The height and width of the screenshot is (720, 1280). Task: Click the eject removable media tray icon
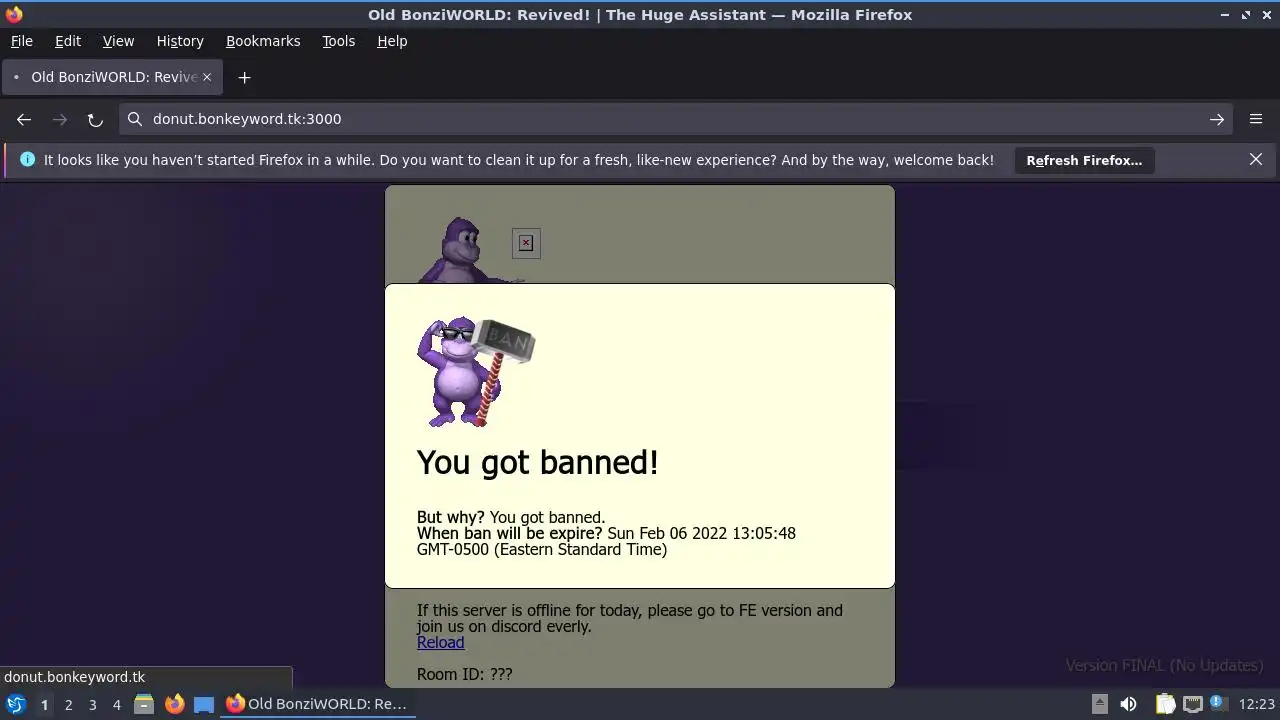1099,704
